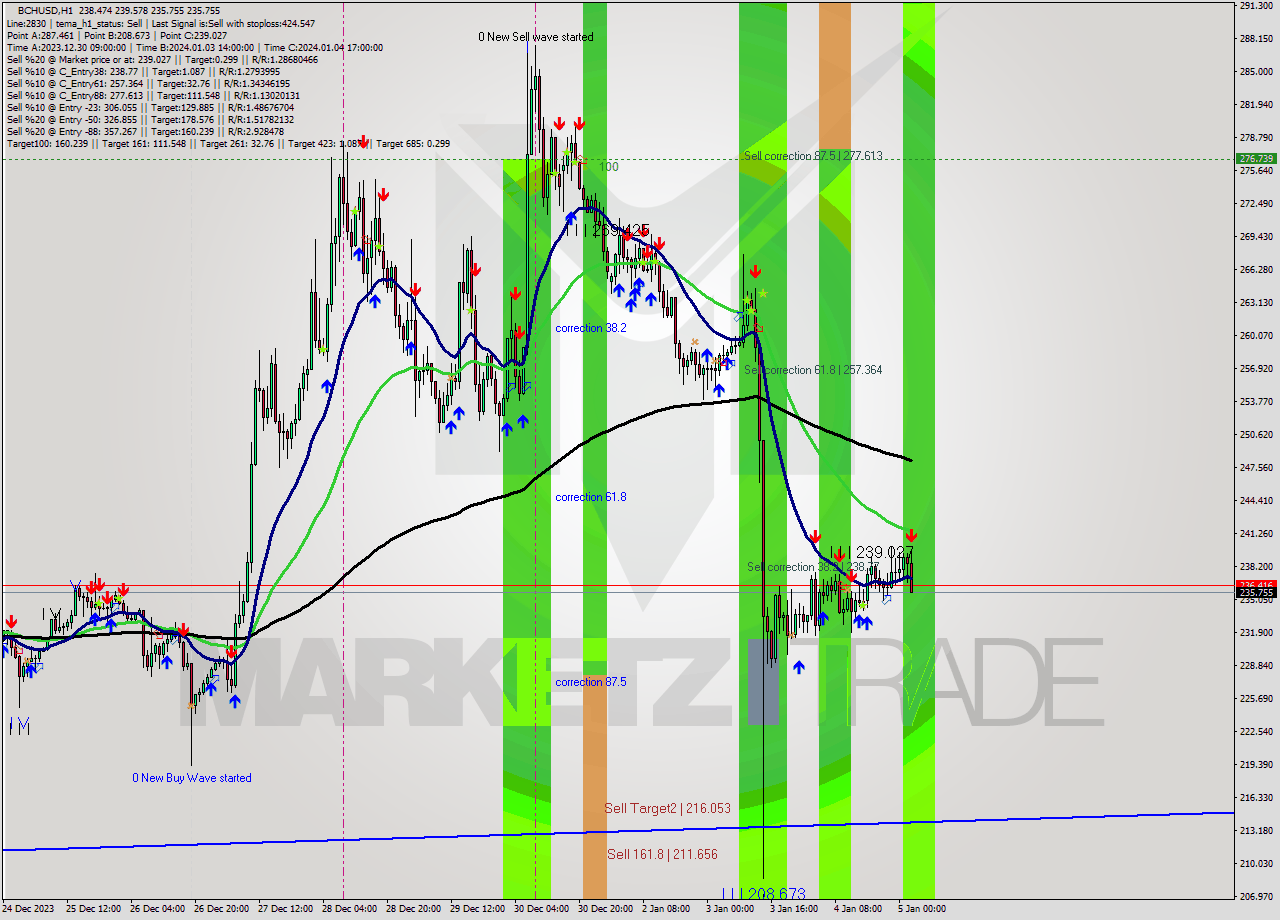
Task: Select the '0 New Sell wave started' label
Action: [x=535, y=37]
